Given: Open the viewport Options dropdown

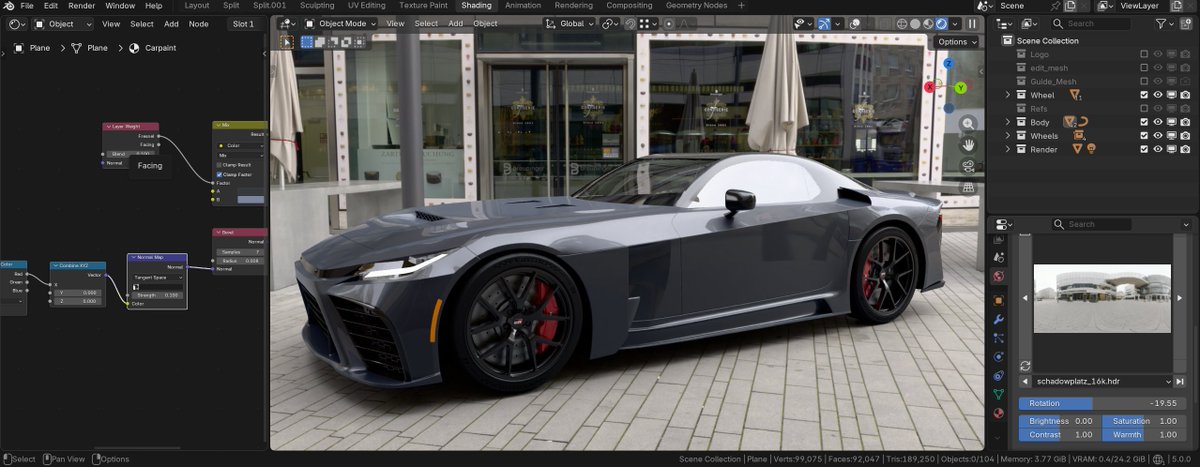Looking at the screenshot, I should 957,42.
